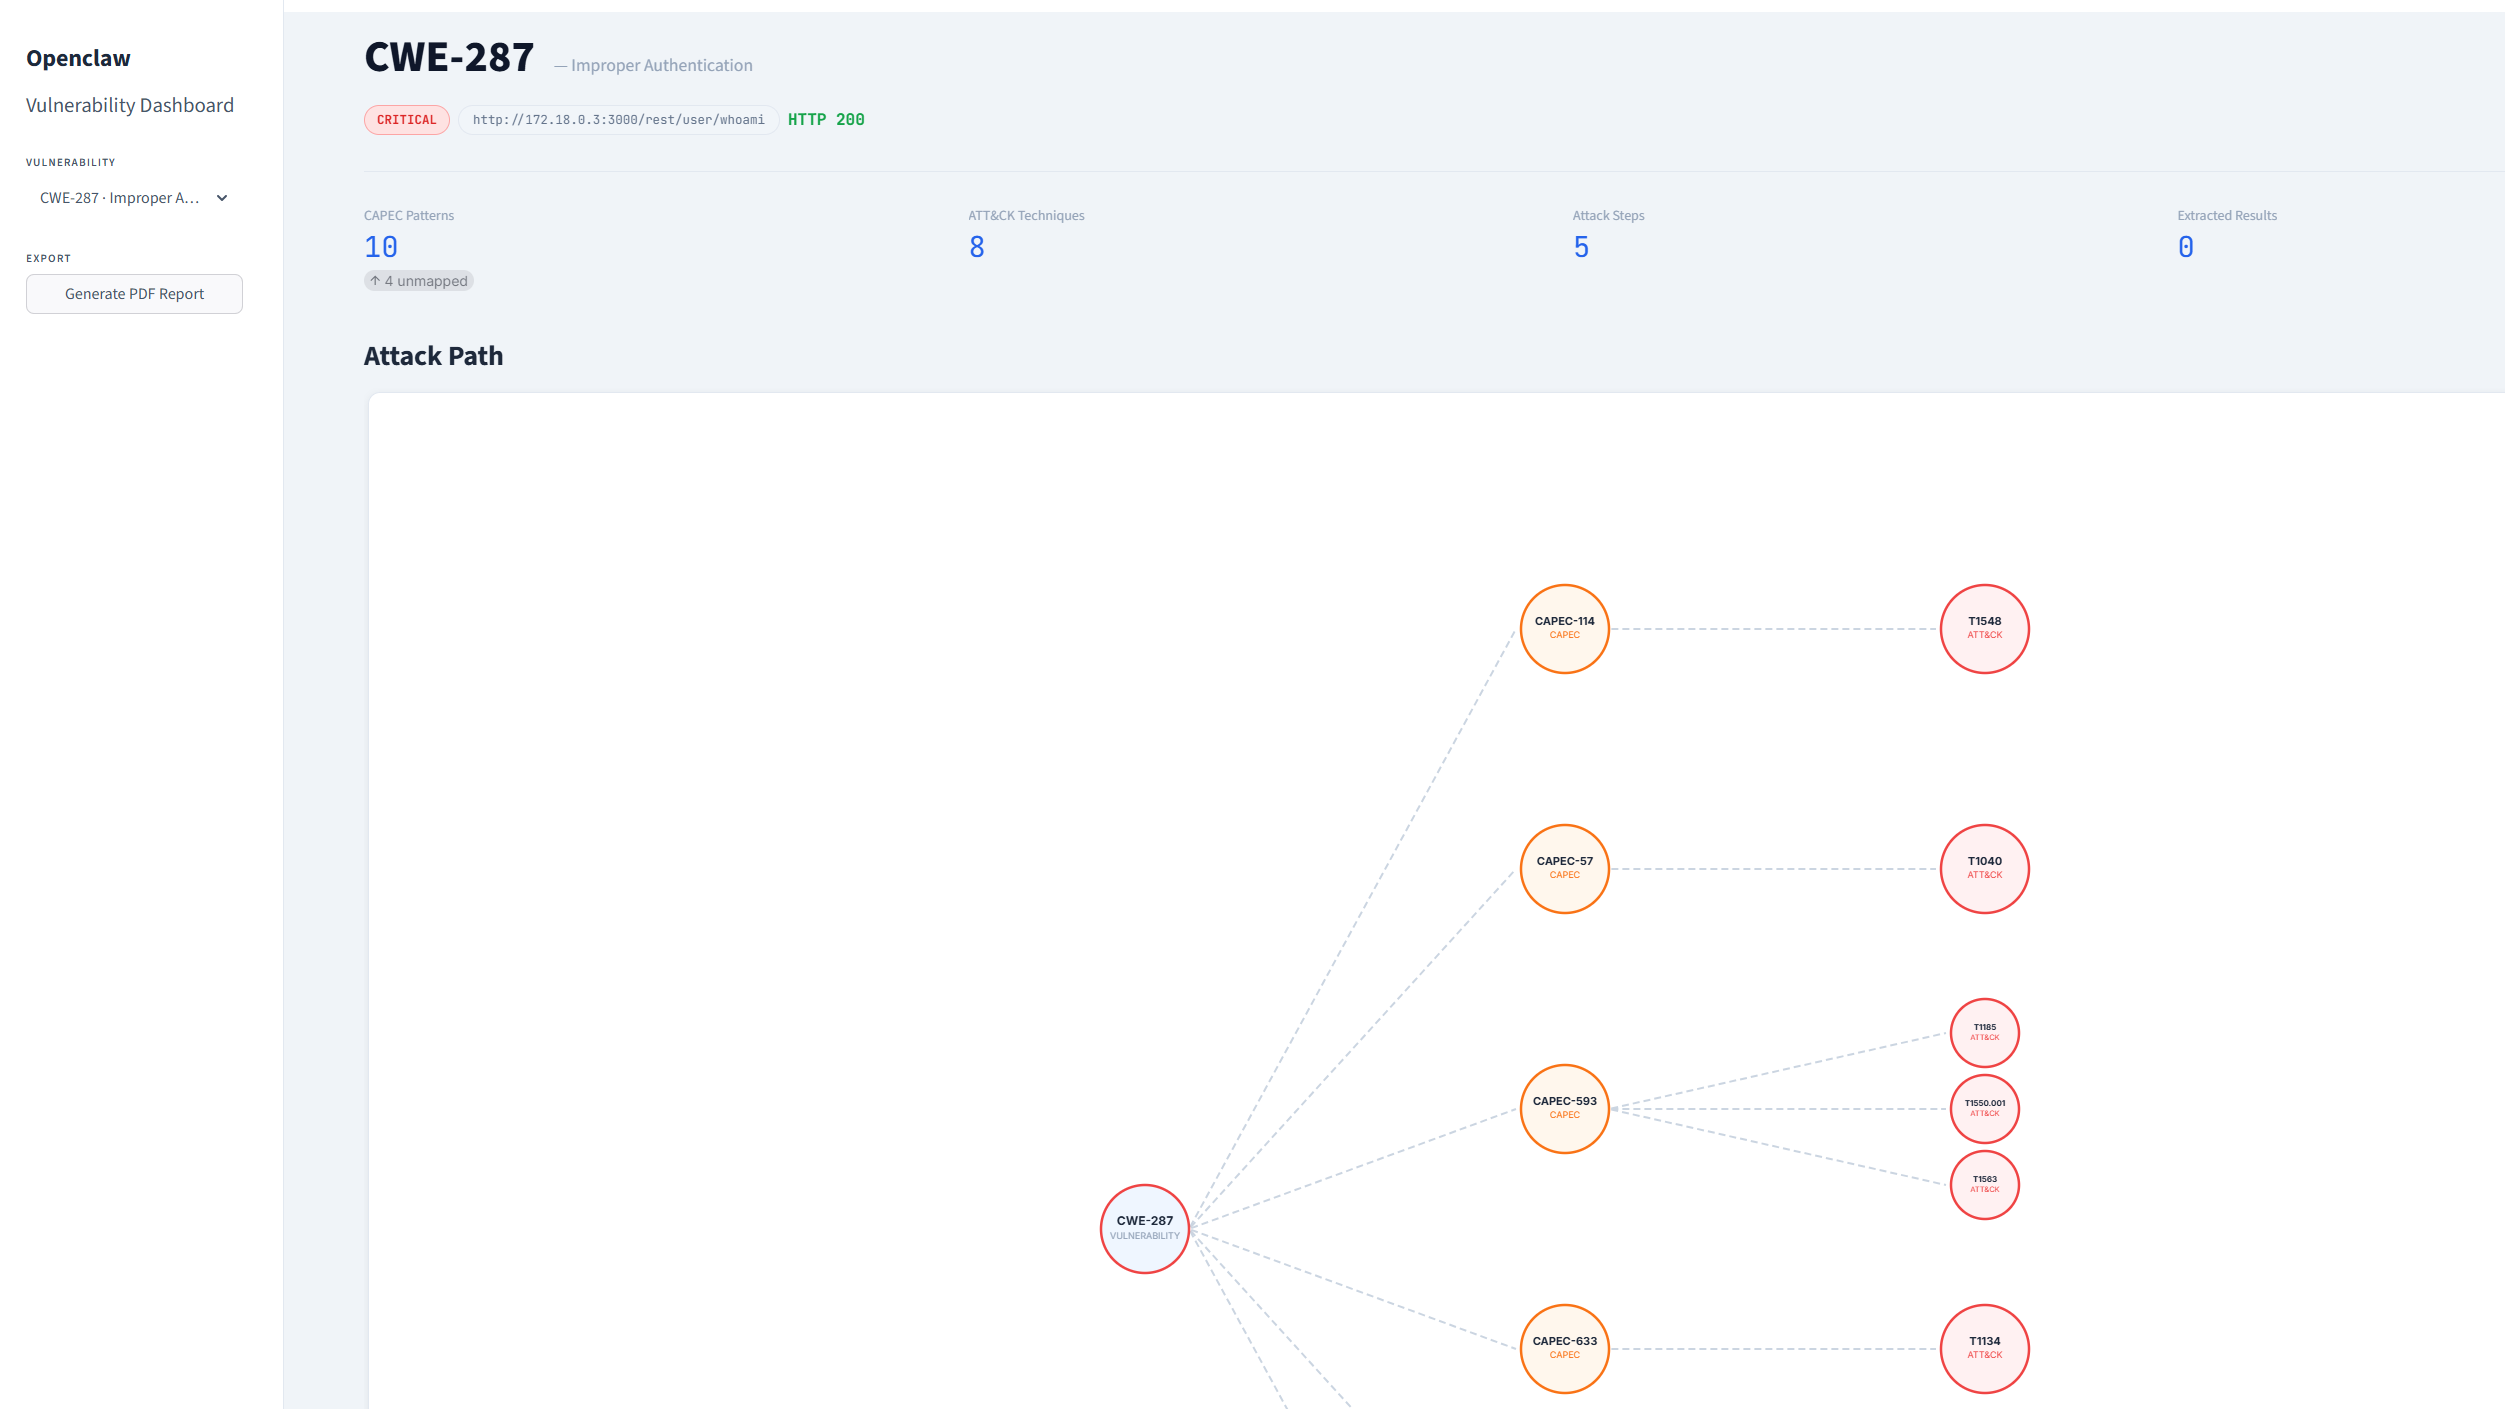Select the CAPEC-114 graph node
The width and height of the screenshot is (2505, 1409).
[1565, 628]
